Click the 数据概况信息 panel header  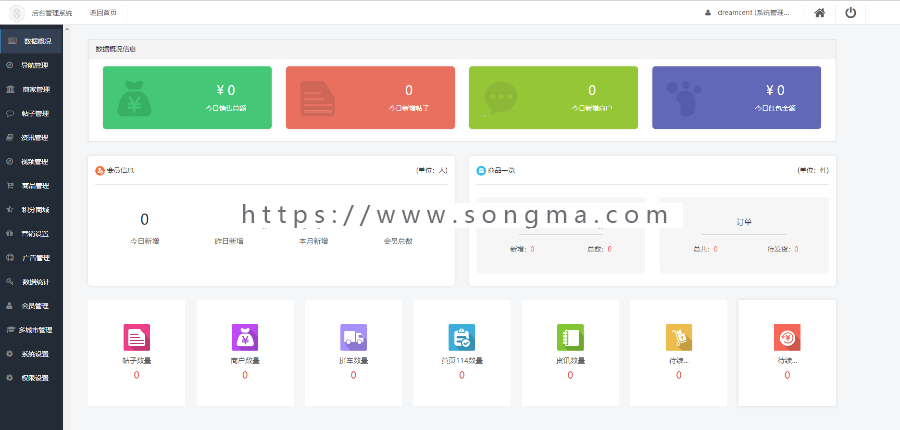tap(461, 49)
